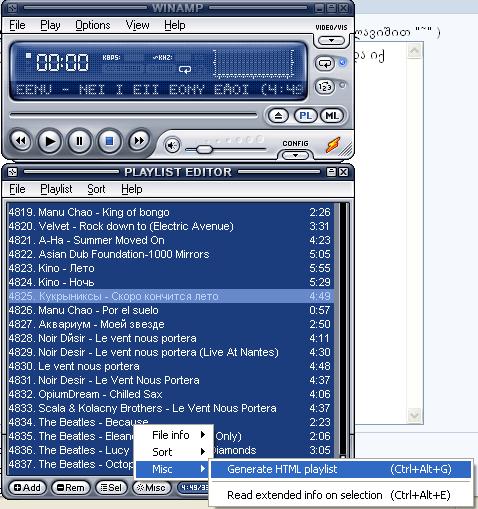Click the Misc playlist button
Screen dimensions: 478x509
tap(151, 488)
